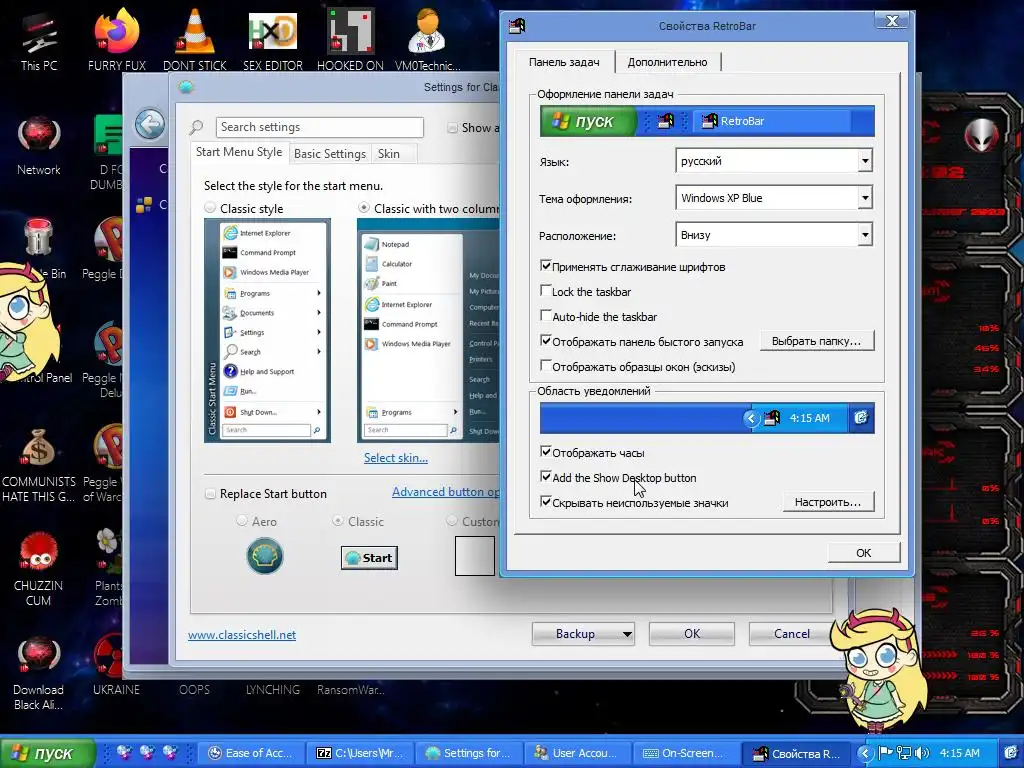This screenshot has width=1024, height=768.
Task: Switch to On-Screen... keyboard taskbar button
Action: (687, 753)
